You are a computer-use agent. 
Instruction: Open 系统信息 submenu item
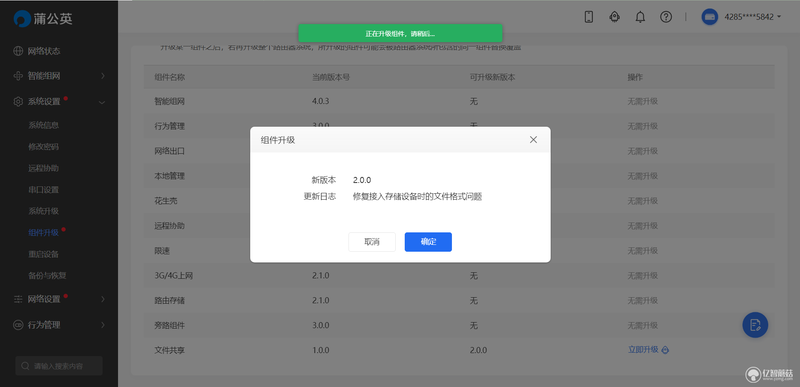click(x=43, y=125)
